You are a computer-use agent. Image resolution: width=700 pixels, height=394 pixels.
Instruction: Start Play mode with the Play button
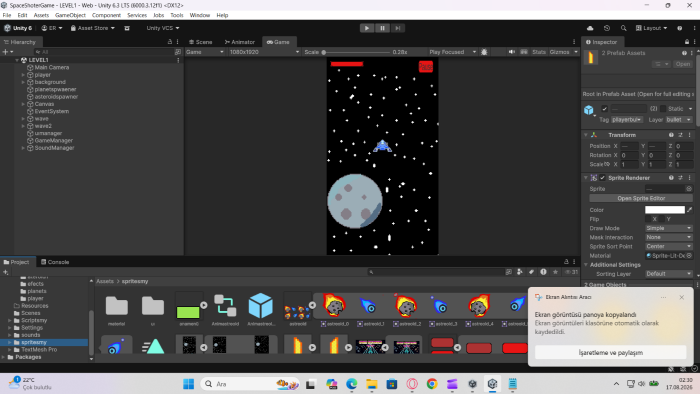coord(367,28)
